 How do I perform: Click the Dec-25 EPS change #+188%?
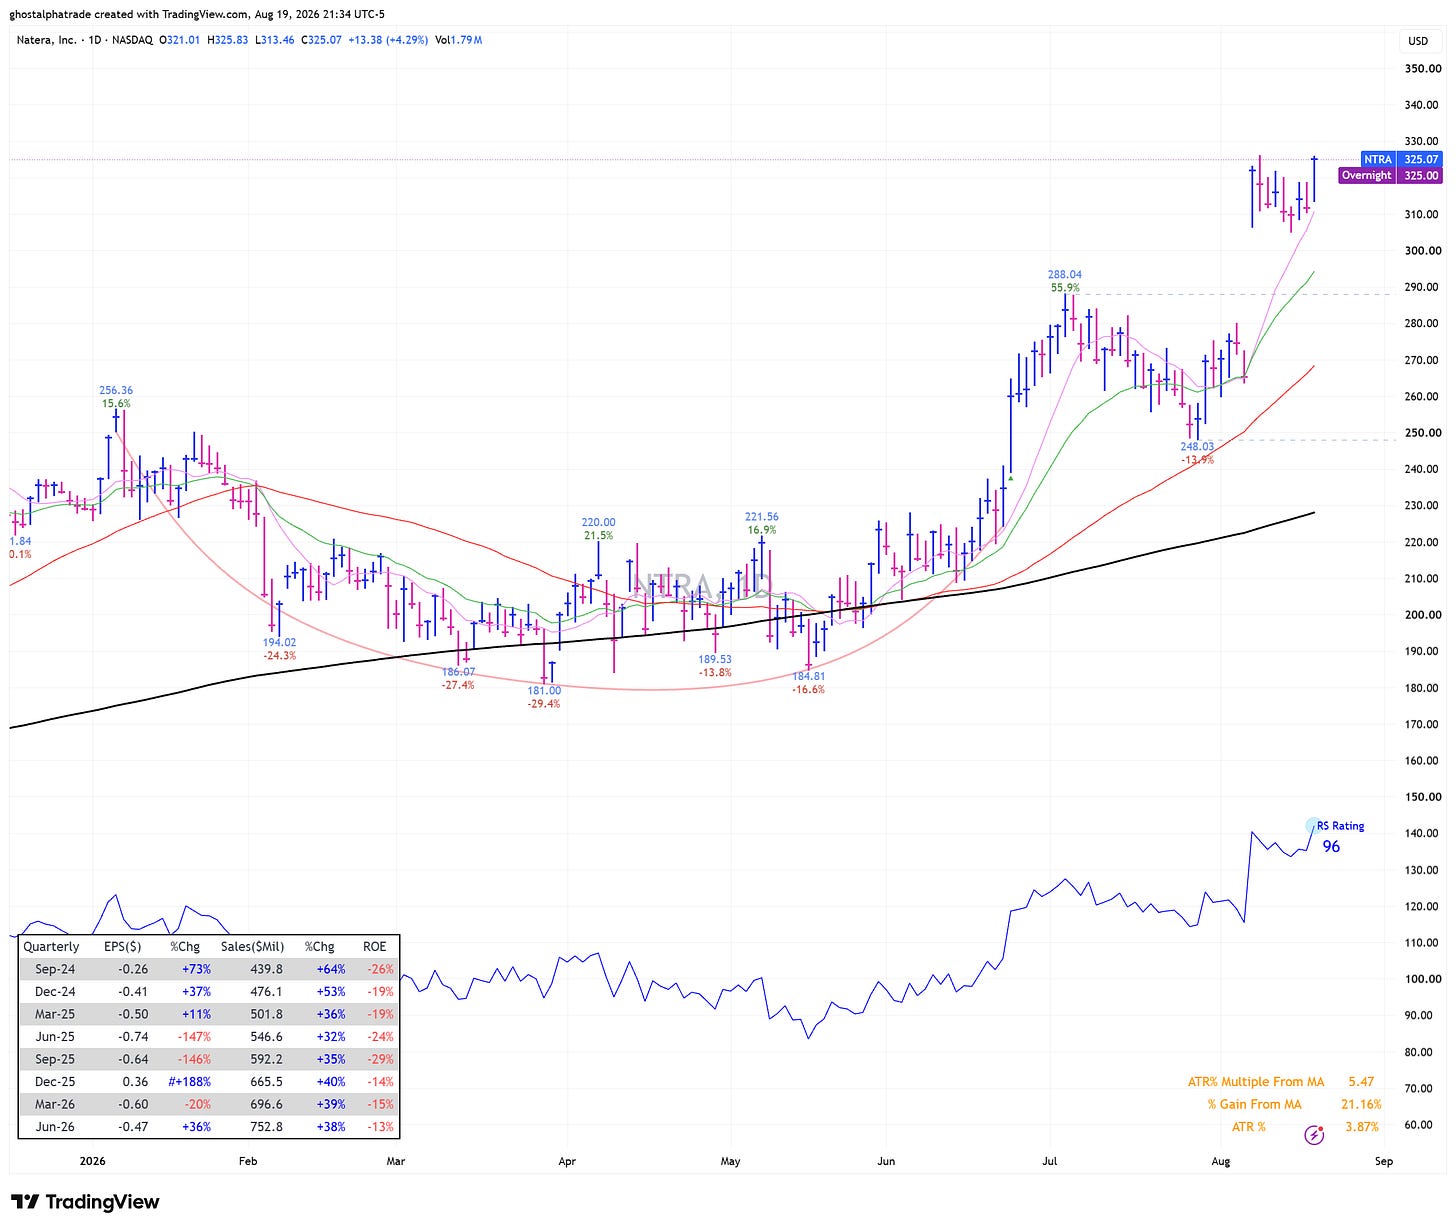pyautogui.click(x=190, y=1082)
